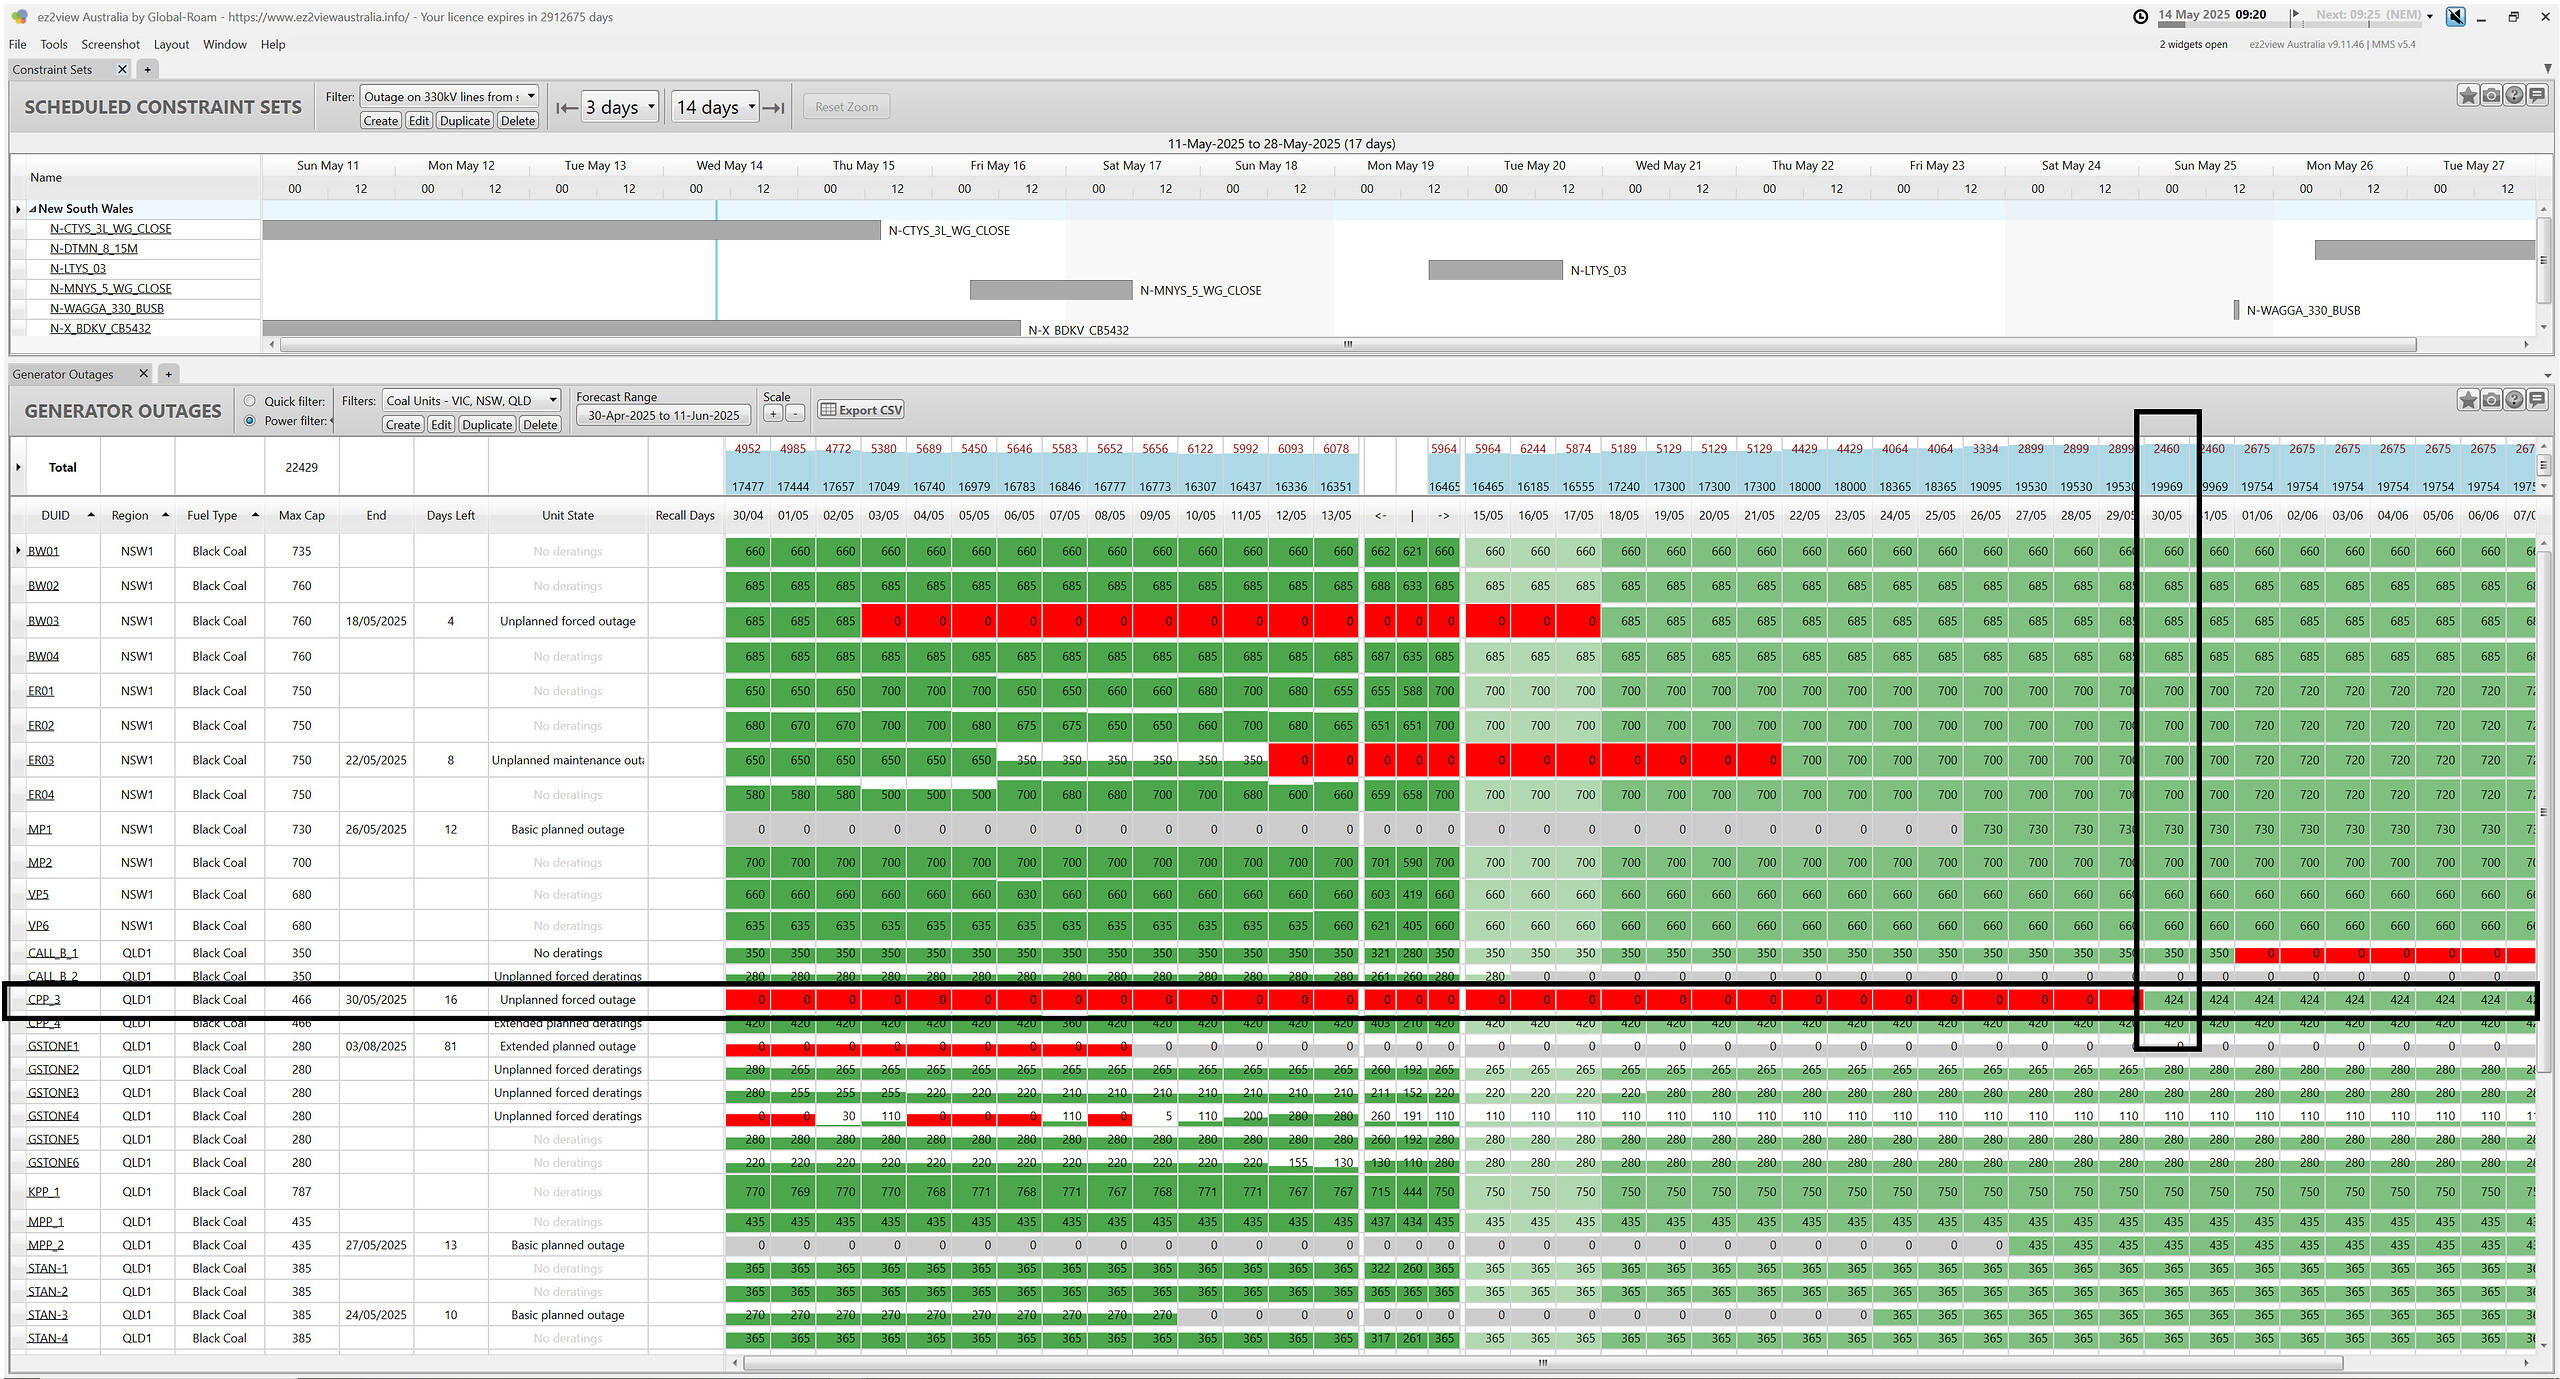Export table using Export CSV button
Screen dimensions: 2560x1379
(x=861, y=410)
